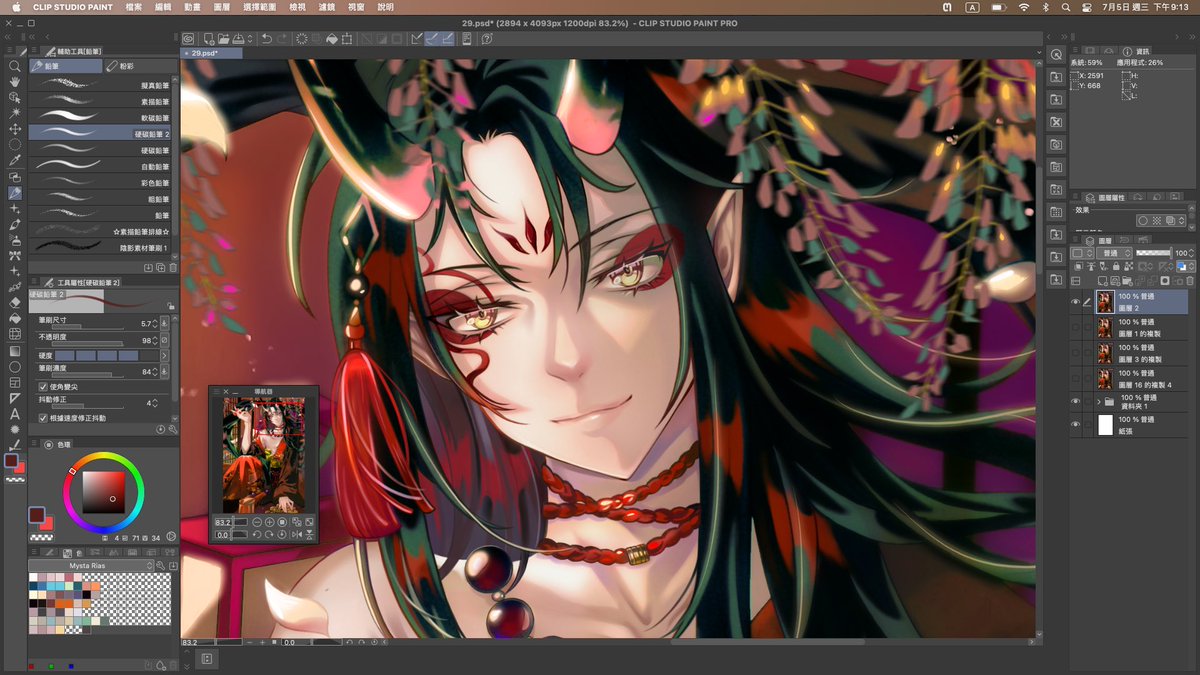Select the Move Layer tool
1200x675 pixels.
15,129
